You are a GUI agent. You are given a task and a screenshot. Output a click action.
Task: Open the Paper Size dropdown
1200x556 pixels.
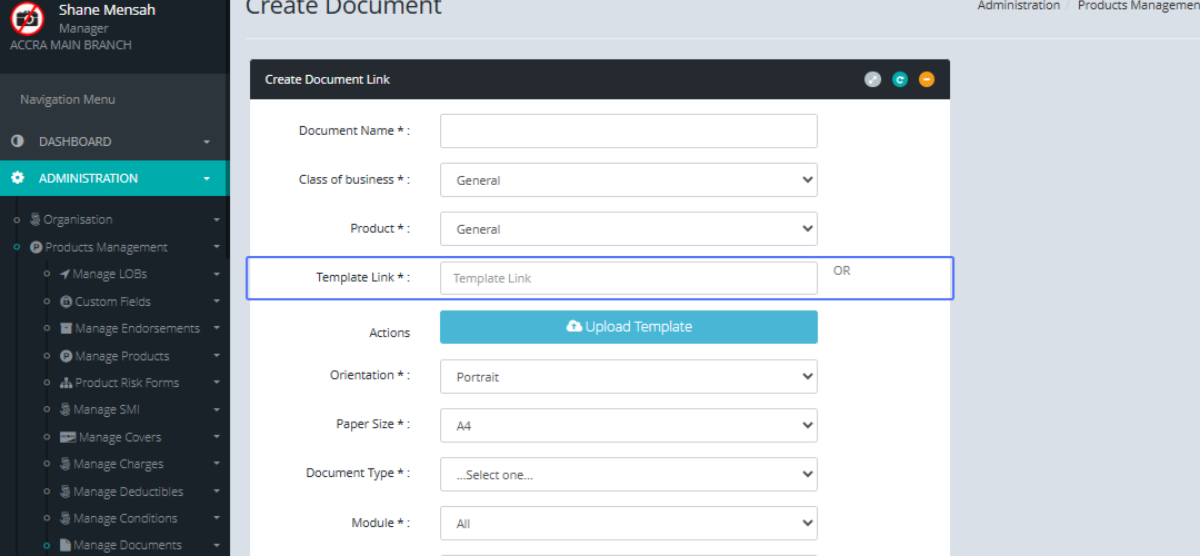point(628,426)
